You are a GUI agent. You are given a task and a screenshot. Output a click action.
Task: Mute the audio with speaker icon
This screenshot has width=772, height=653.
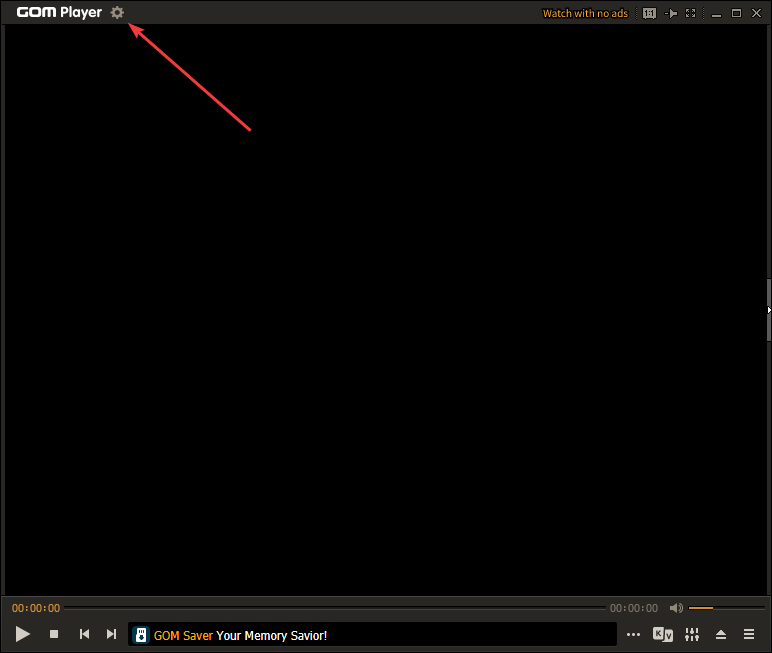(676, 608)
